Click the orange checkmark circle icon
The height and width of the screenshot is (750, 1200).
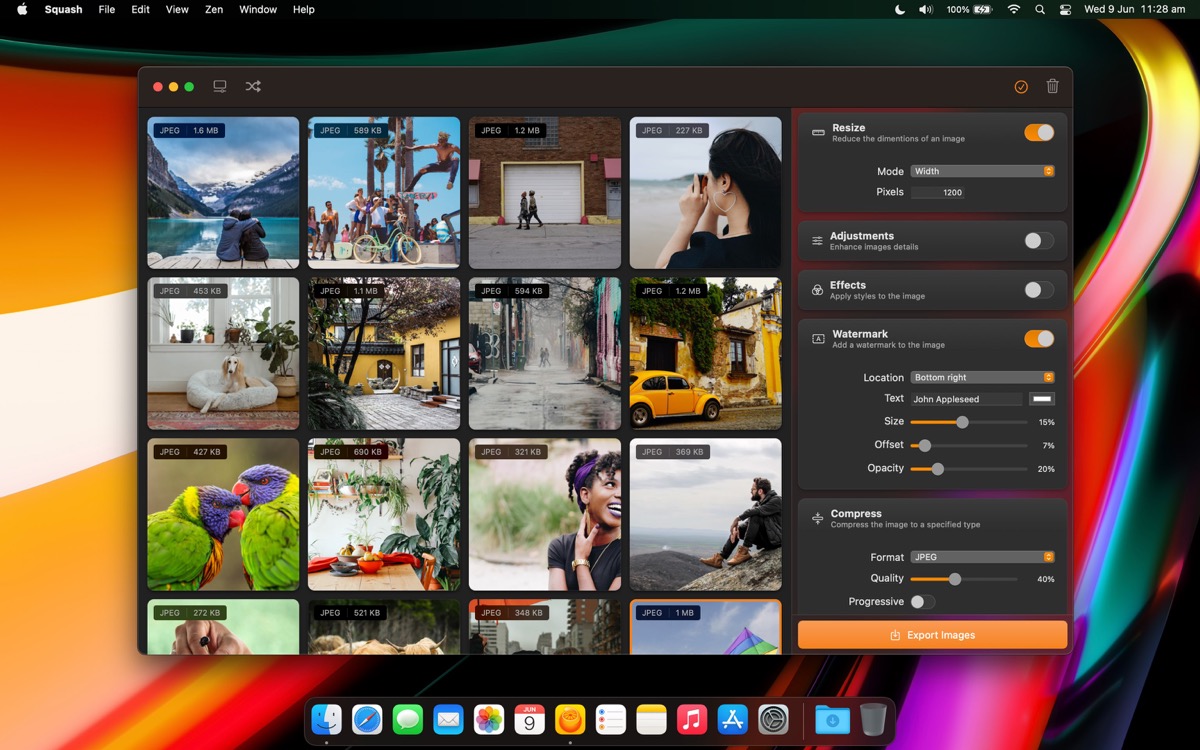(x=1021, y=87)
